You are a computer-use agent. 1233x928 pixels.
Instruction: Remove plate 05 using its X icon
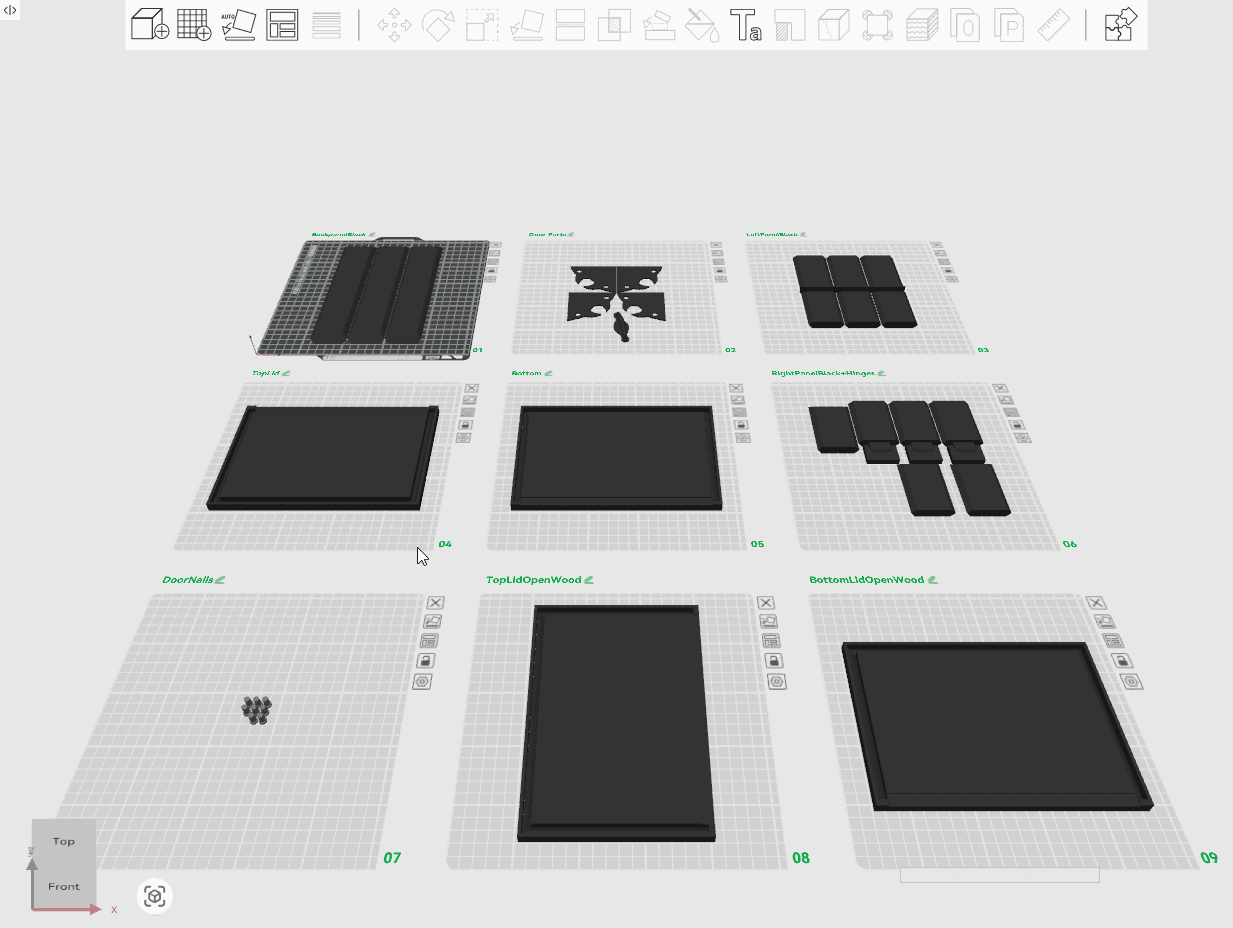click(738, 388)
